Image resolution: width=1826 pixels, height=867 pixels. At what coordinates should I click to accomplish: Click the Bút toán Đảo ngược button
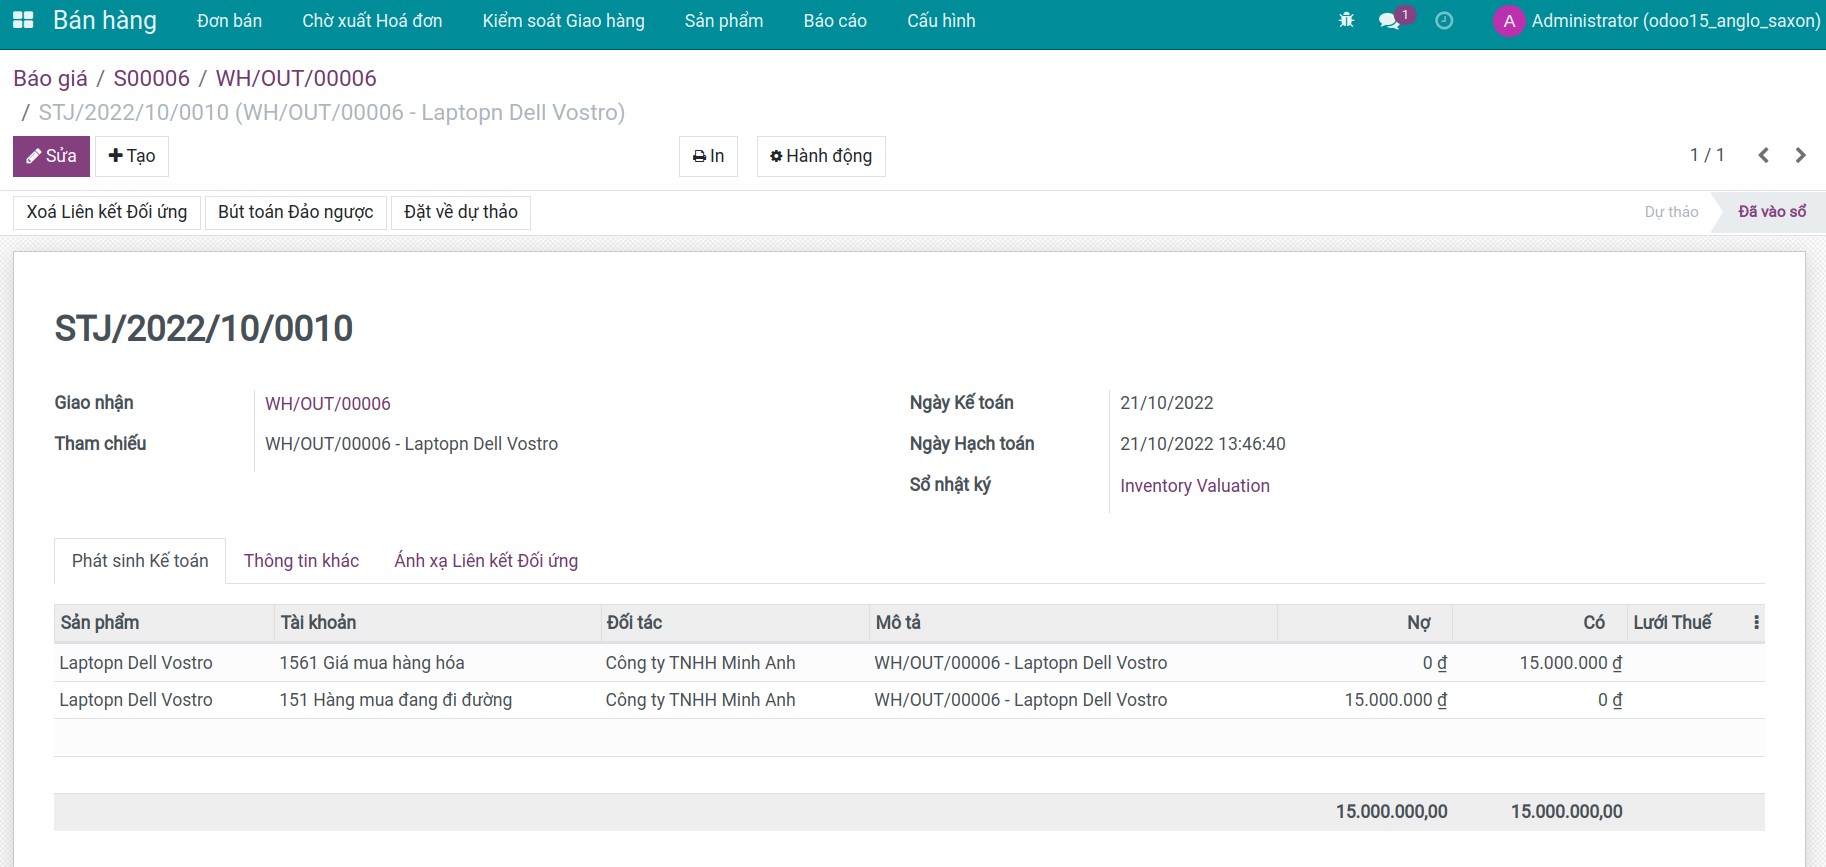[295, 212]
